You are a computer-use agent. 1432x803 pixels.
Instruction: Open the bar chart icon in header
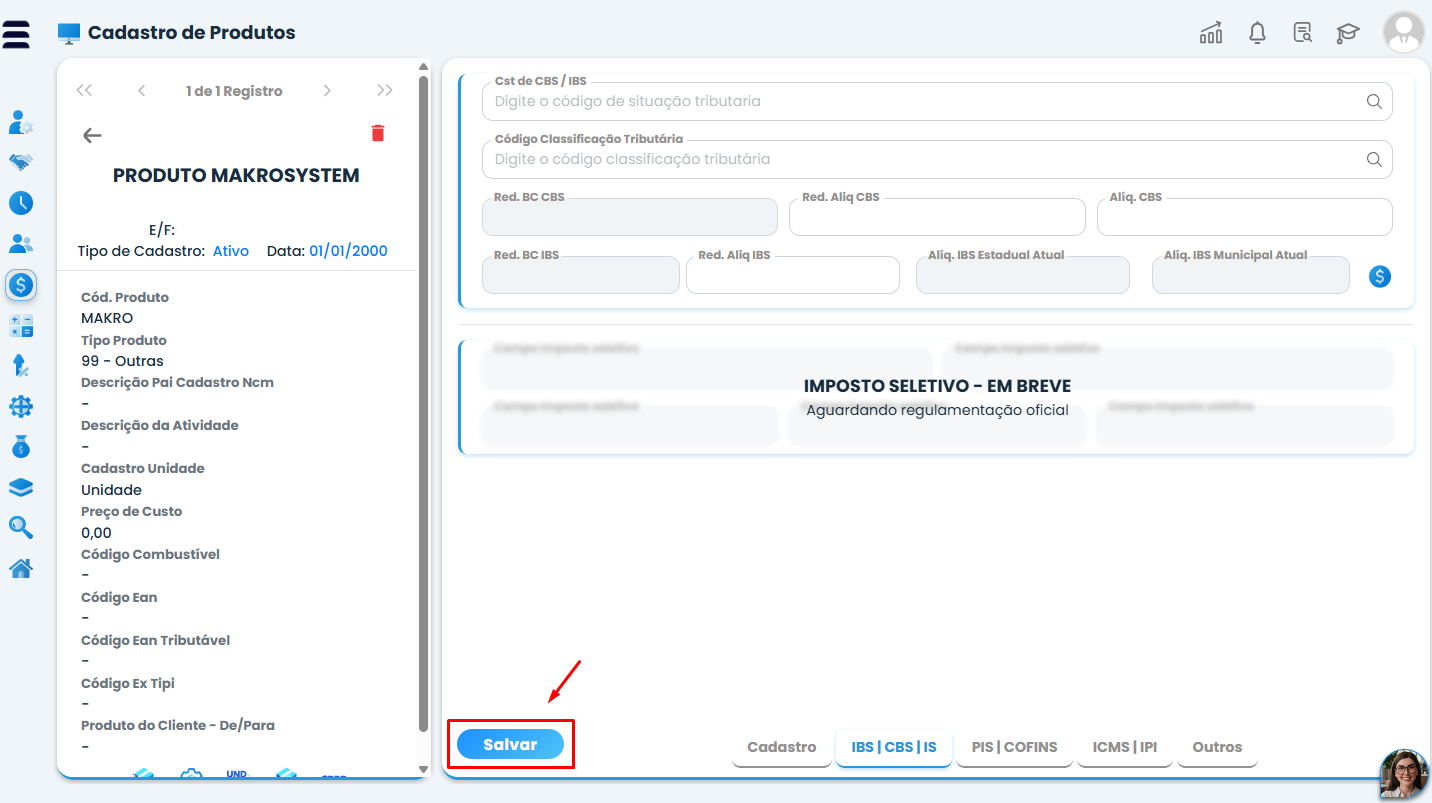click(1211, 33)
